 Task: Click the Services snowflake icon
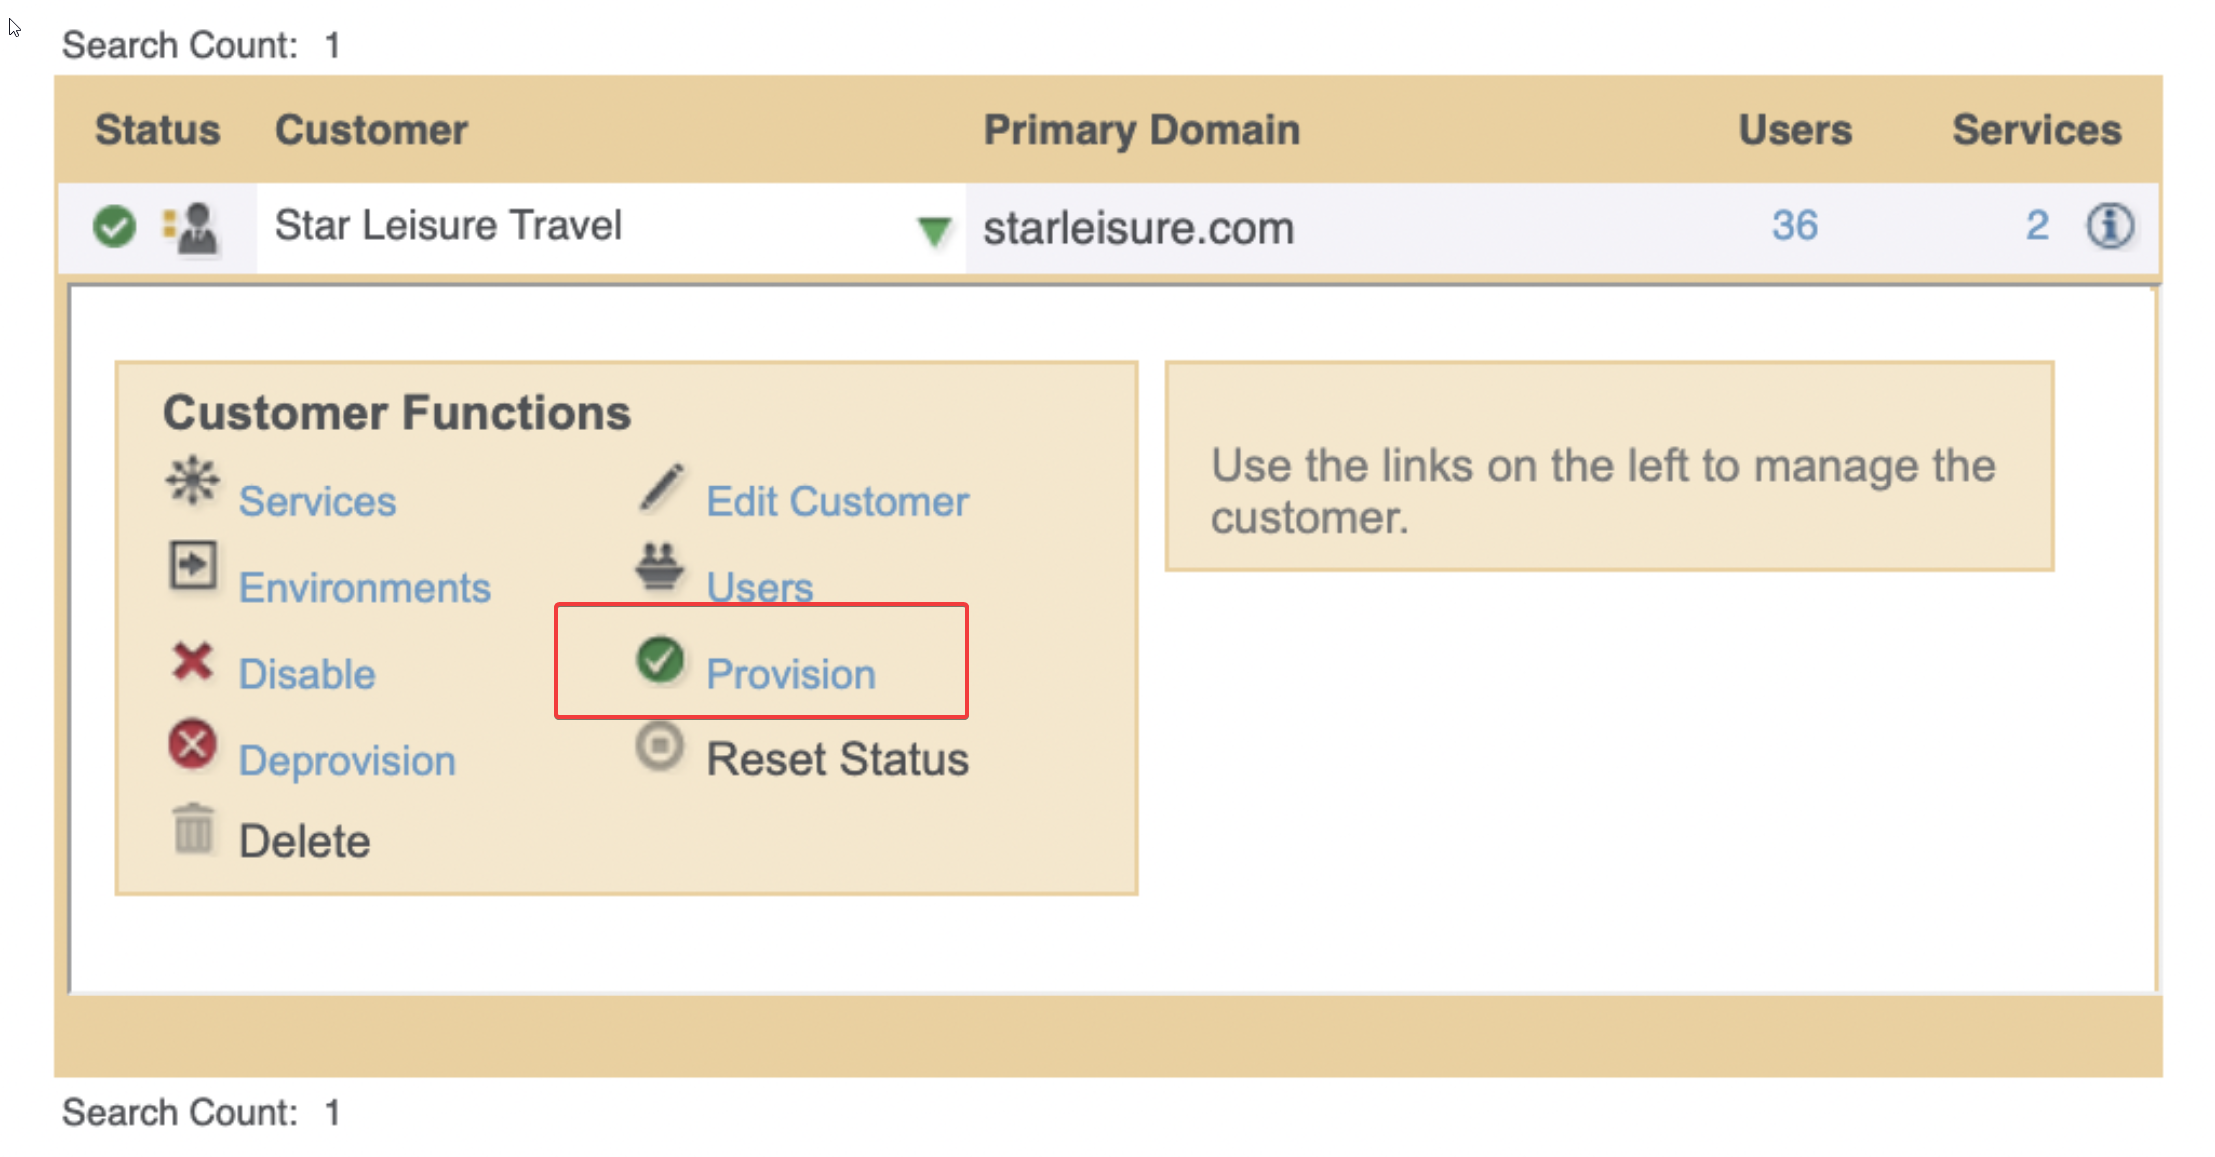(x=192, y=482)
